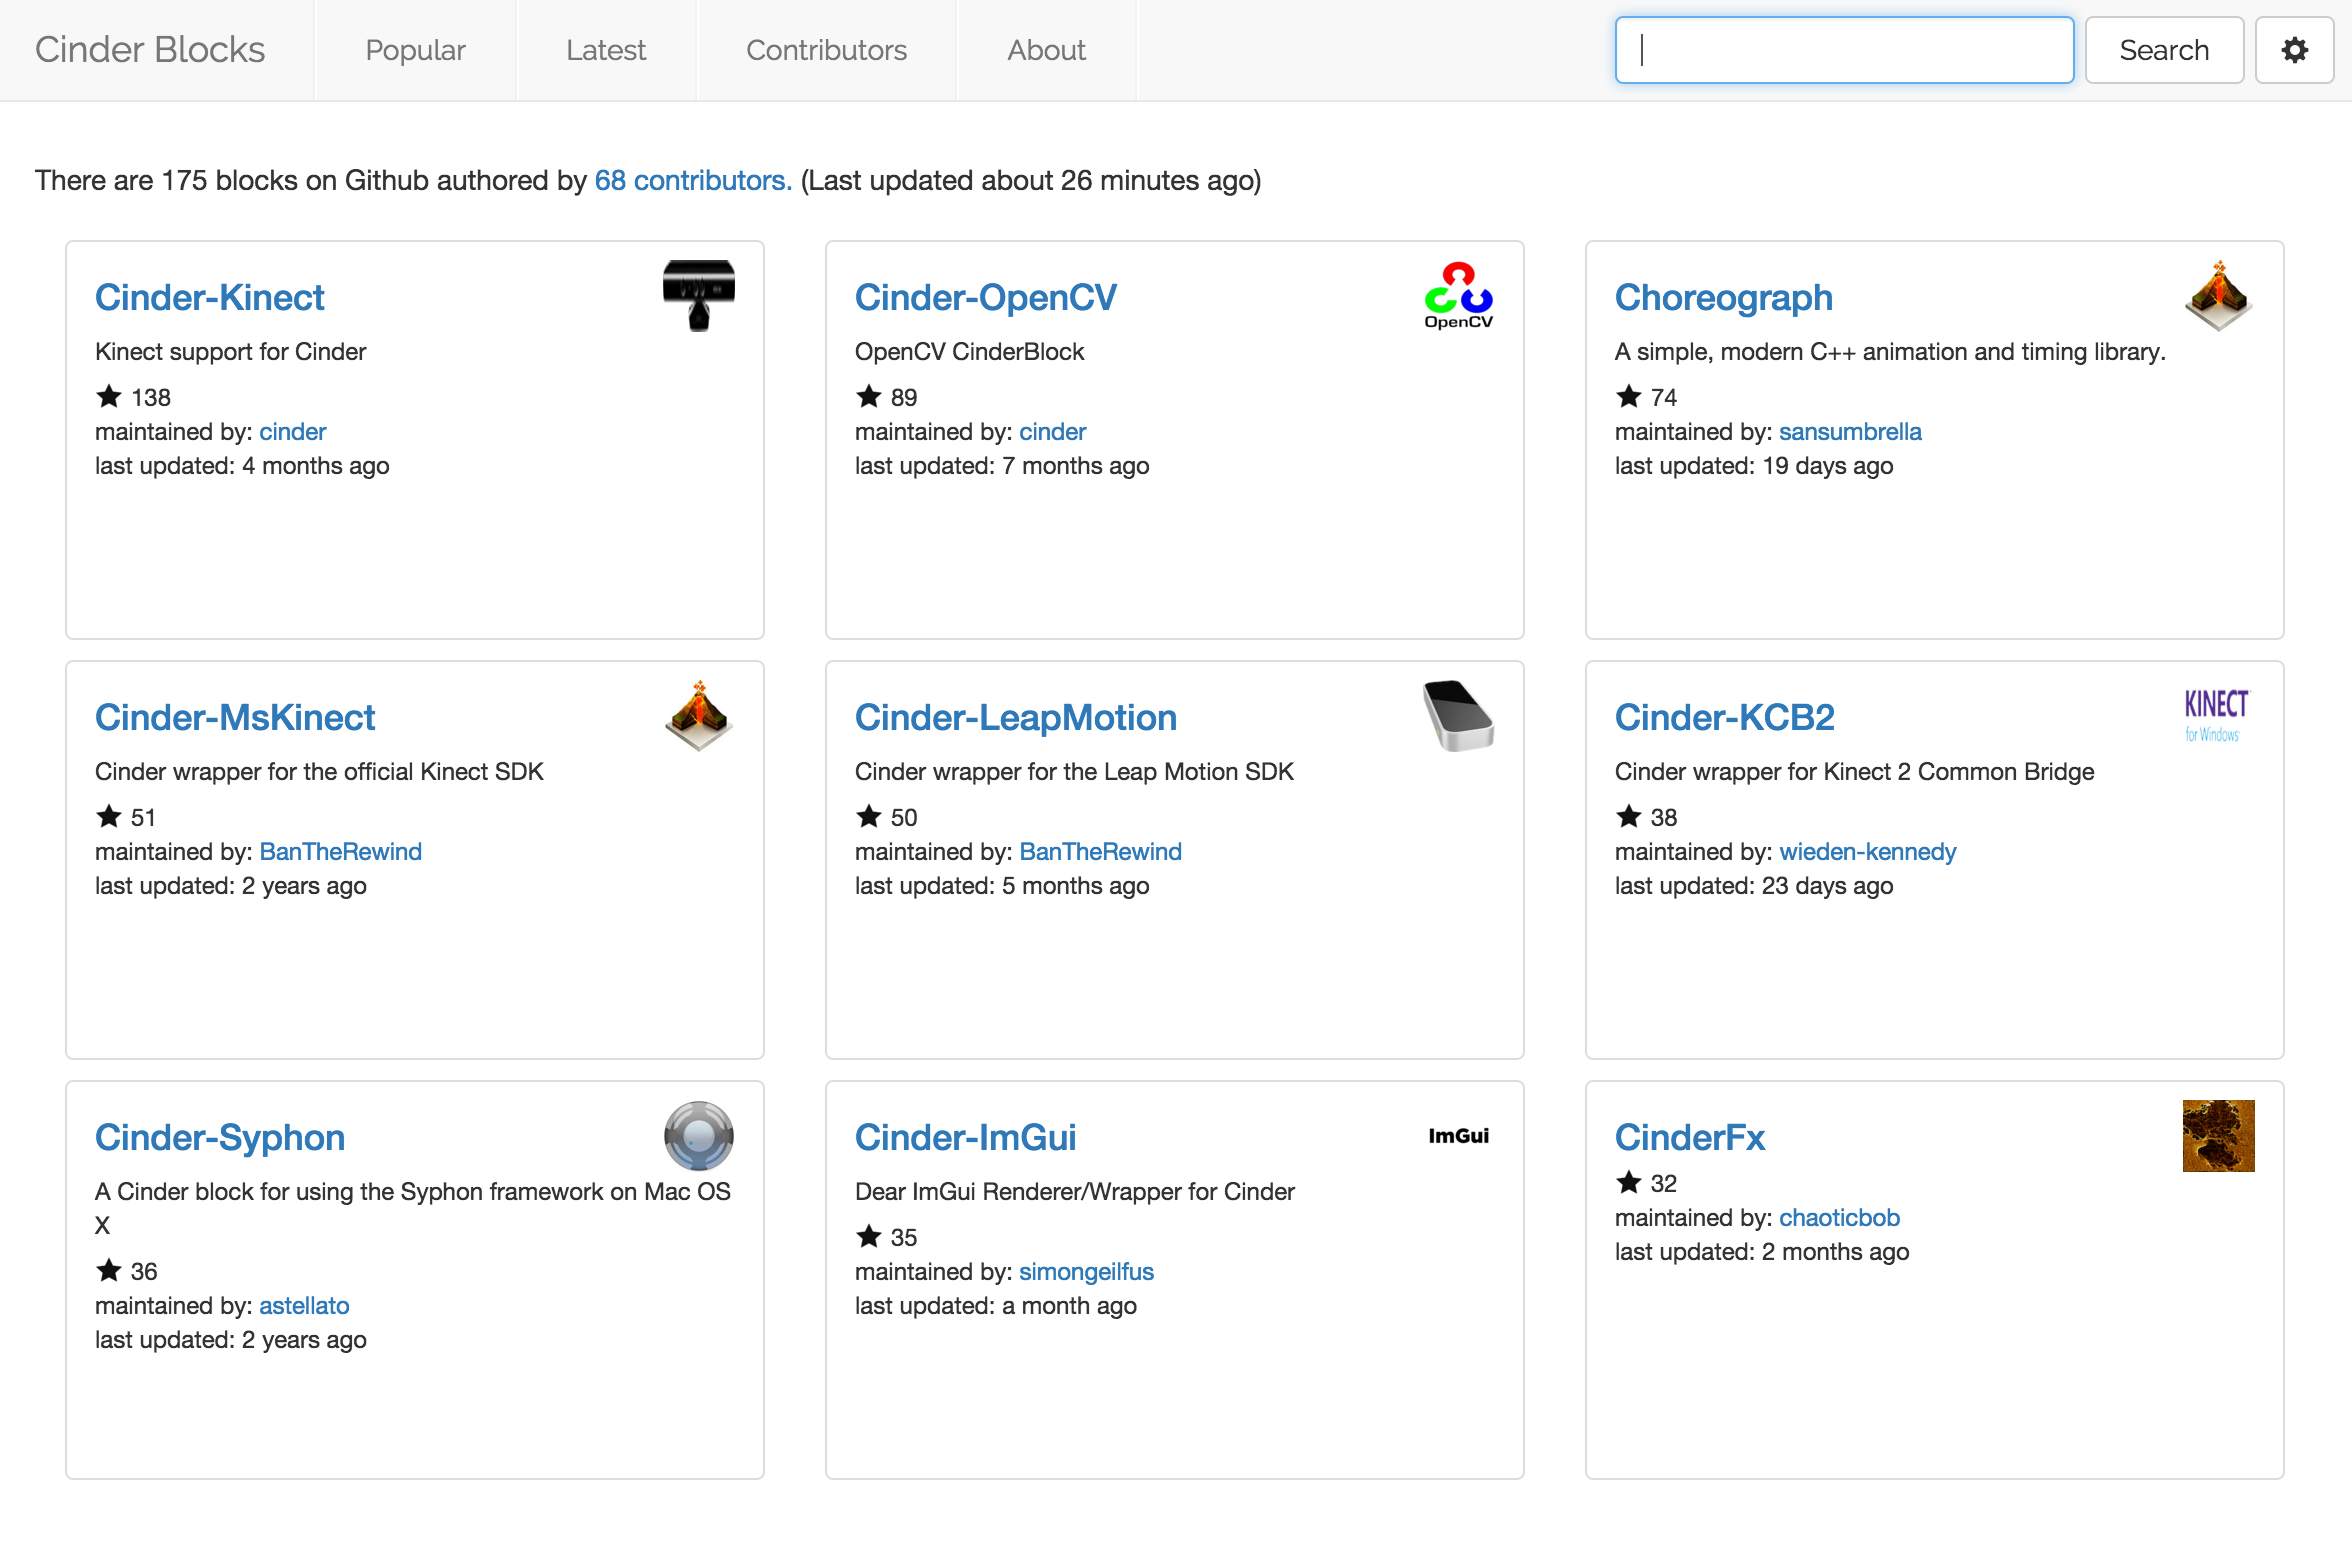Image resolution: width=2352 pixels, height=1555 pixels.
Task: Open the Cinder-Kinect block title
Action: pos(210,297)
